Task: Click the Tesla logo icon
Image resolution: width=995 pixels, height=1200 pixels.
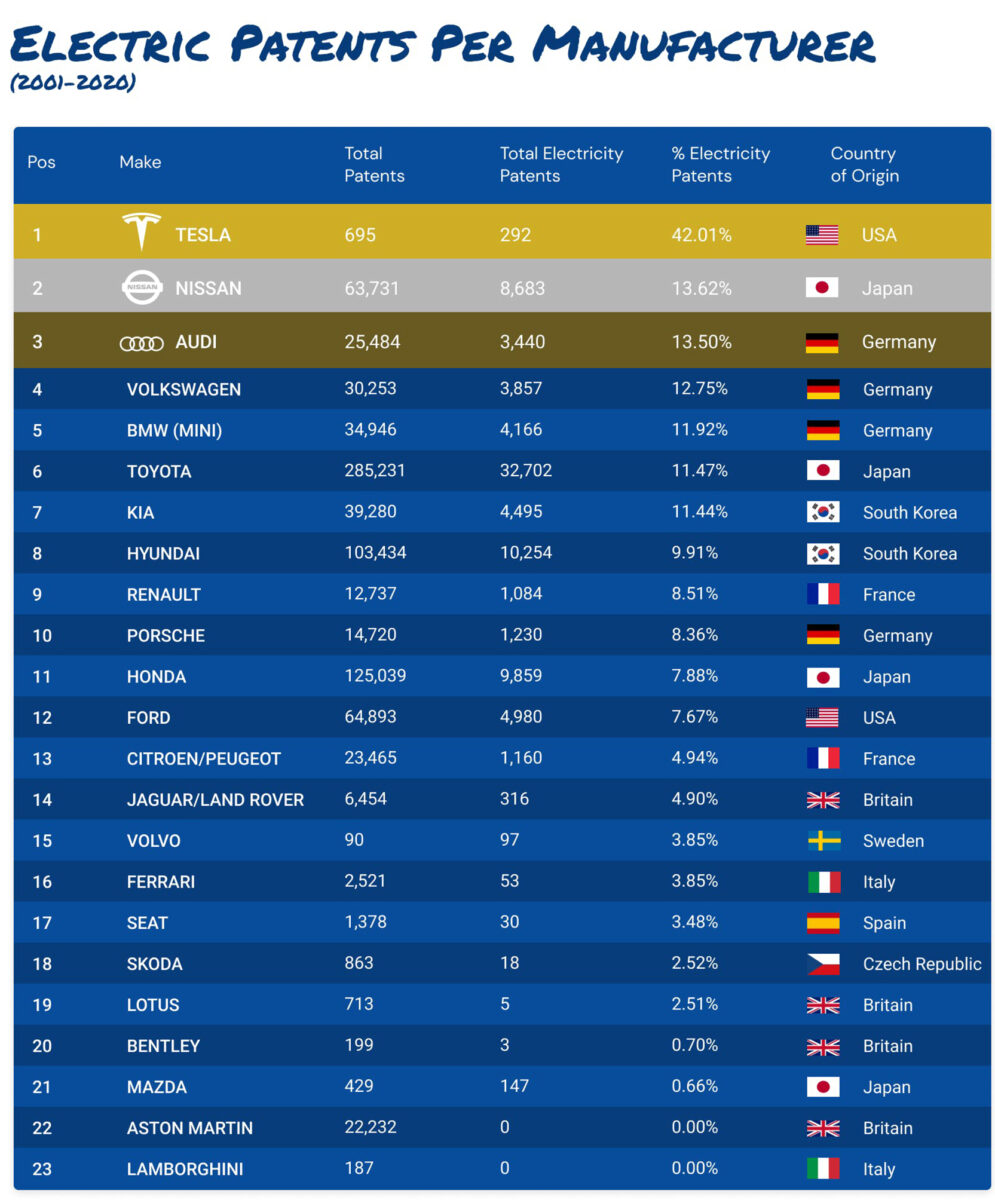Action: (141, 232)
